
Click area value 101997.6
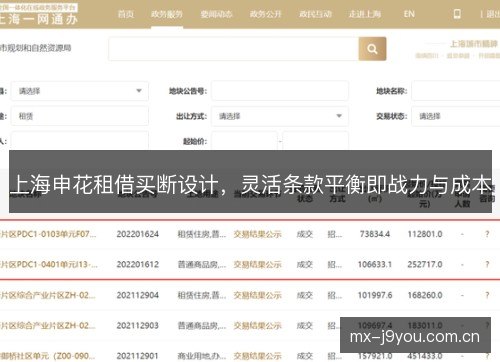375,295
